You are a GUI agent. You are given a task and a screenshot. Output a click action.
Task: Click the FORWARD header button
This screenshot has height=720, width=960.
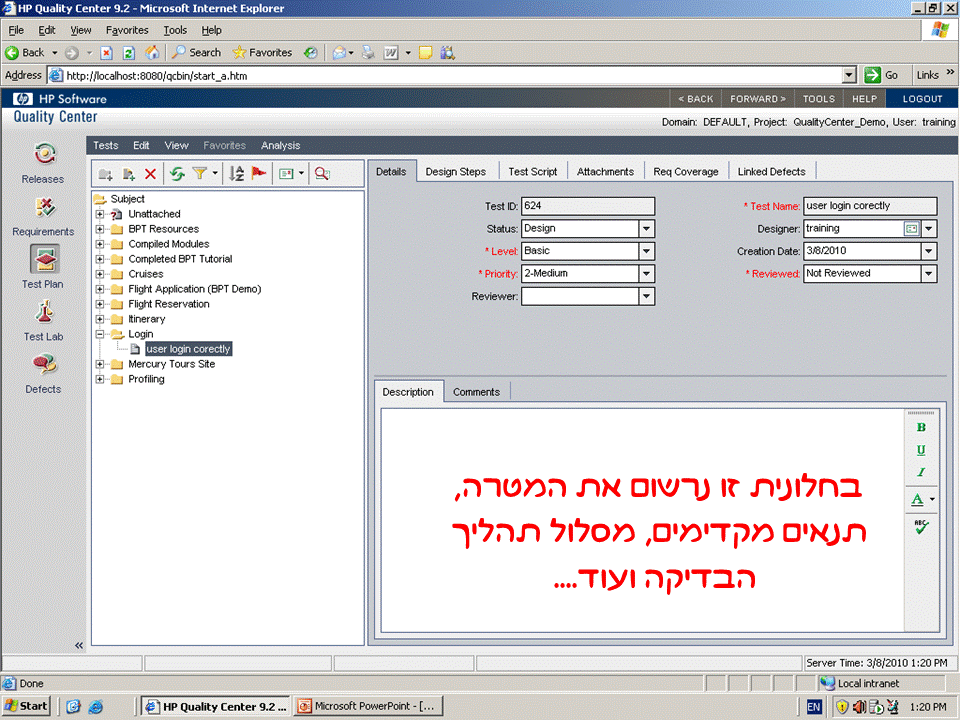(758, 99)
